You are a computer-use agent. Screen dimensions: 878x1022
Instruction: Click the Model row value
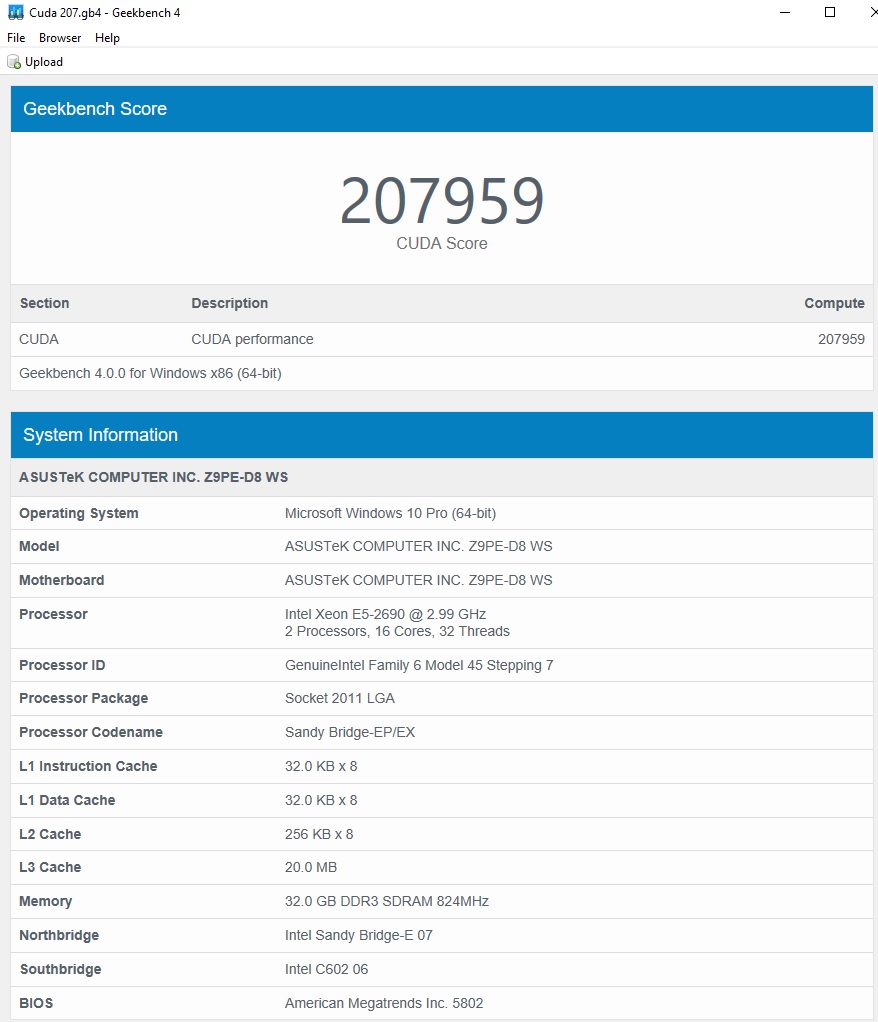[418, 546]
